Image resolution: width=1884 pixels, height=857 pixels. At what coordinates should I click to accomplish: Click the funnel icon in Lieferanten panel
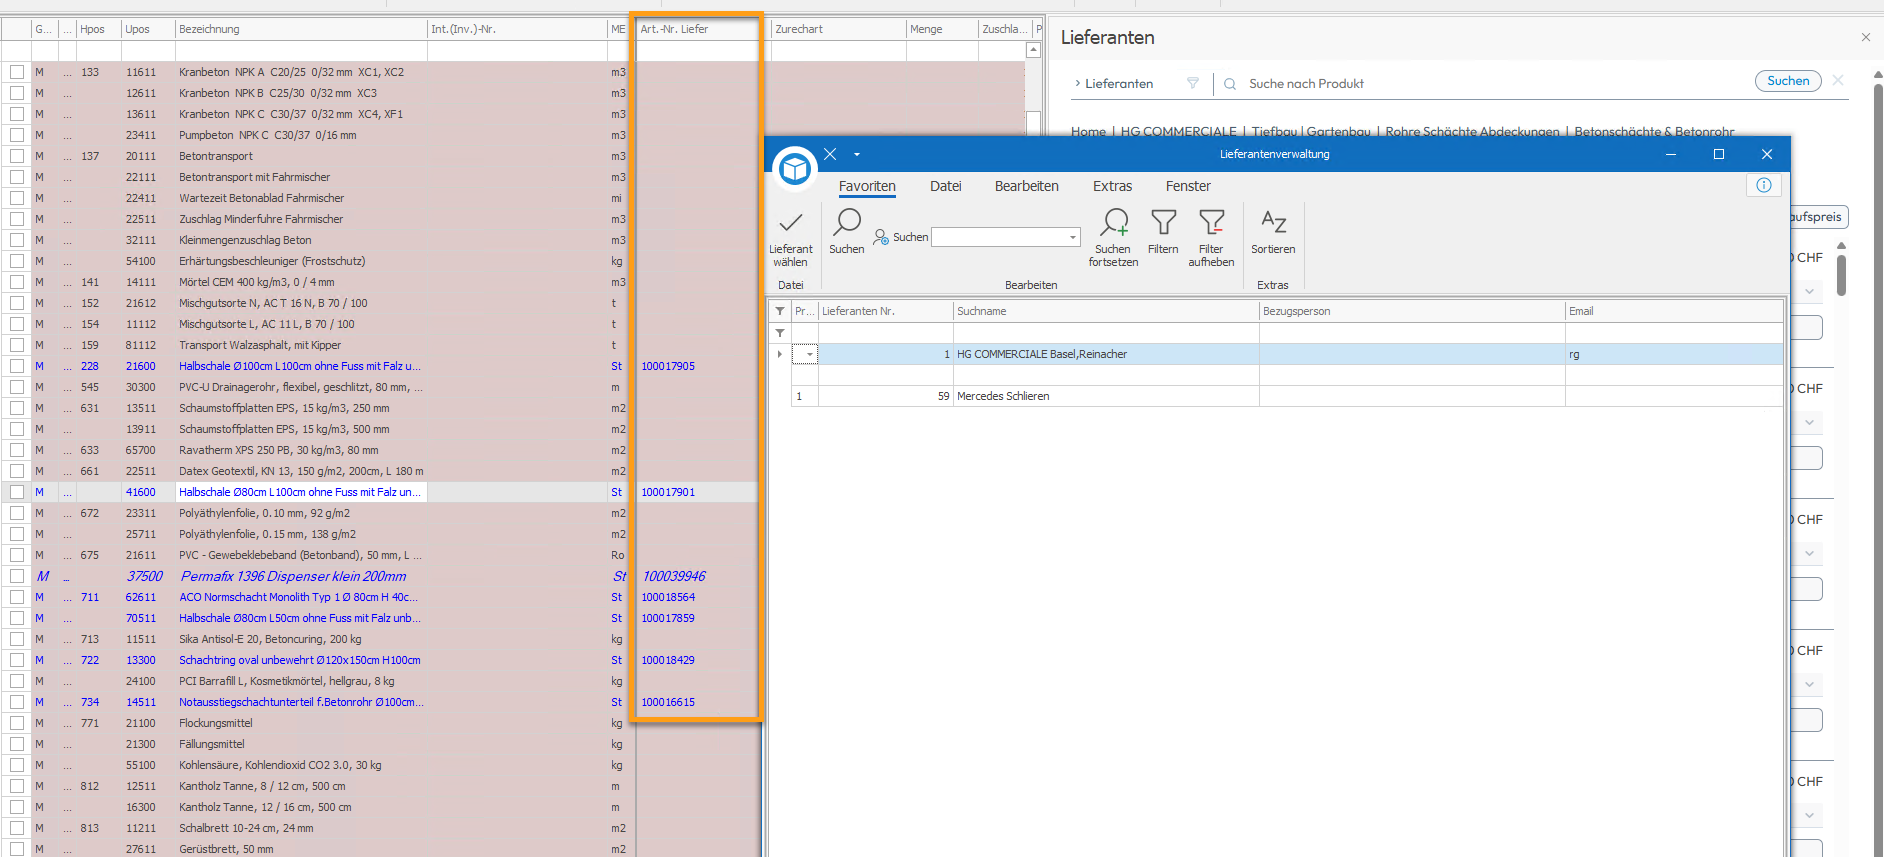[x=1193, y=83]
